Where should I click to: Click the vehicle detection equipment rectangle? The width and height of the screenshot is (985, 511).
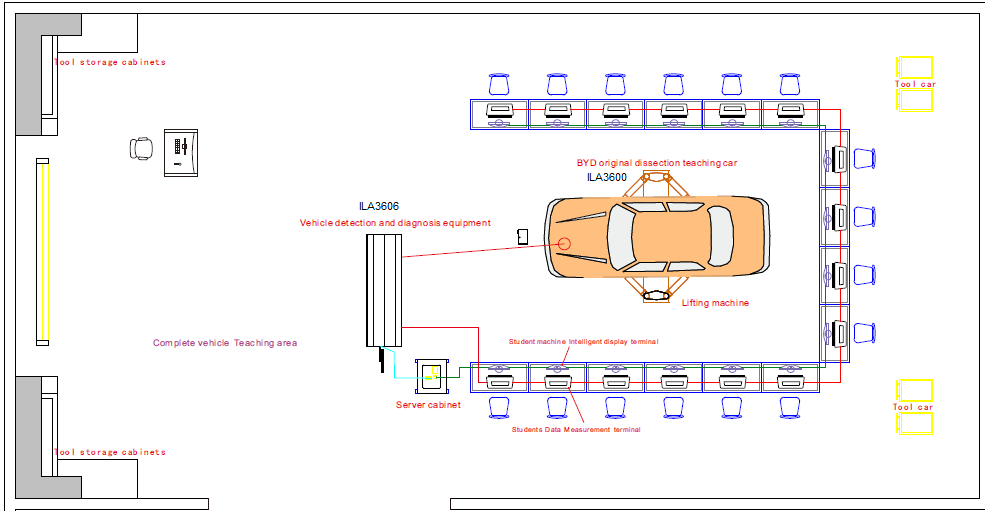(x=383, y=290)
